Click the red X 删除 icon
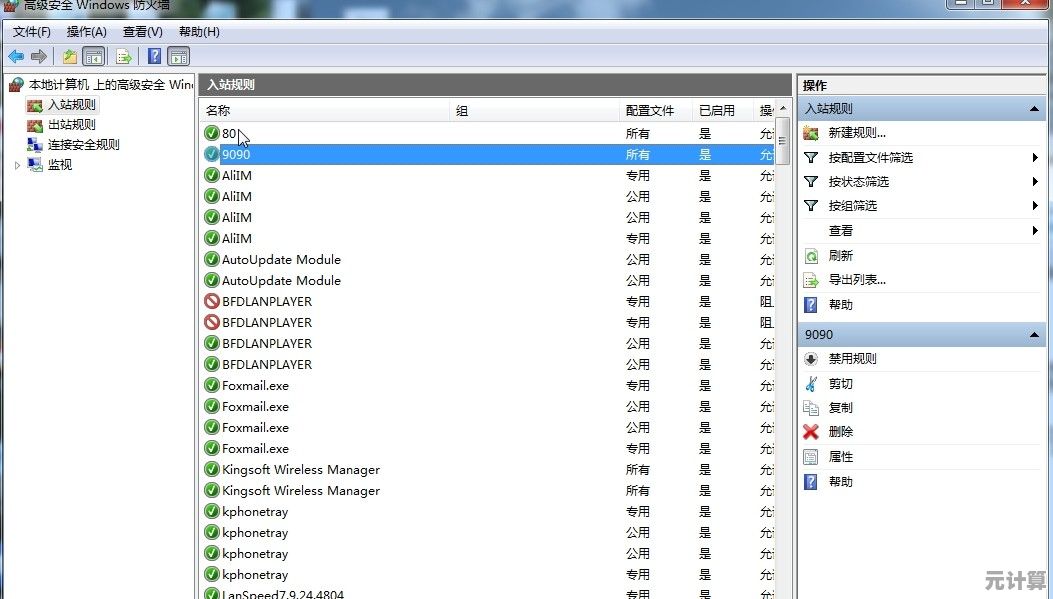Viewport: 1053px width, 599px height. tap(811, 432)
